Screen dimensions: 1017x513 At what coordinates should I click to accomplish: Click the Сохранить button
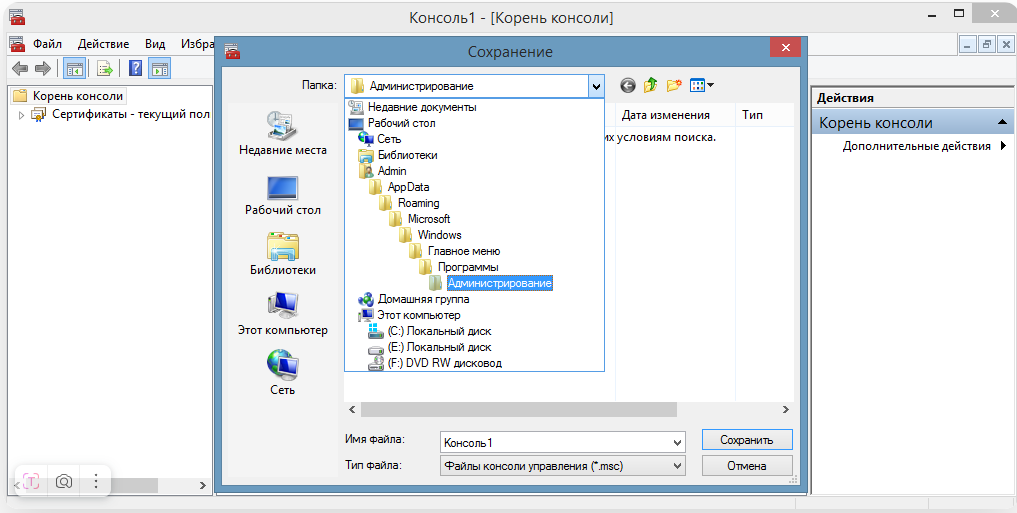point(746,440)
